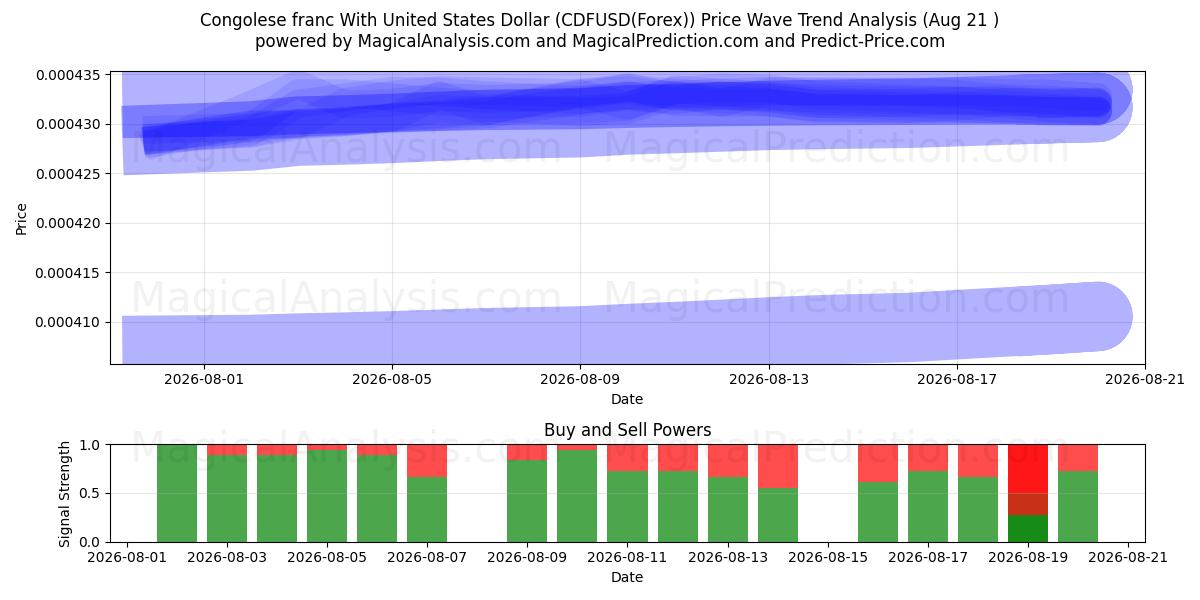Click the 'Buy and Sell Powers' chart title
The height and width of the screenshot is (600, 1200).
tap(627, 430)
